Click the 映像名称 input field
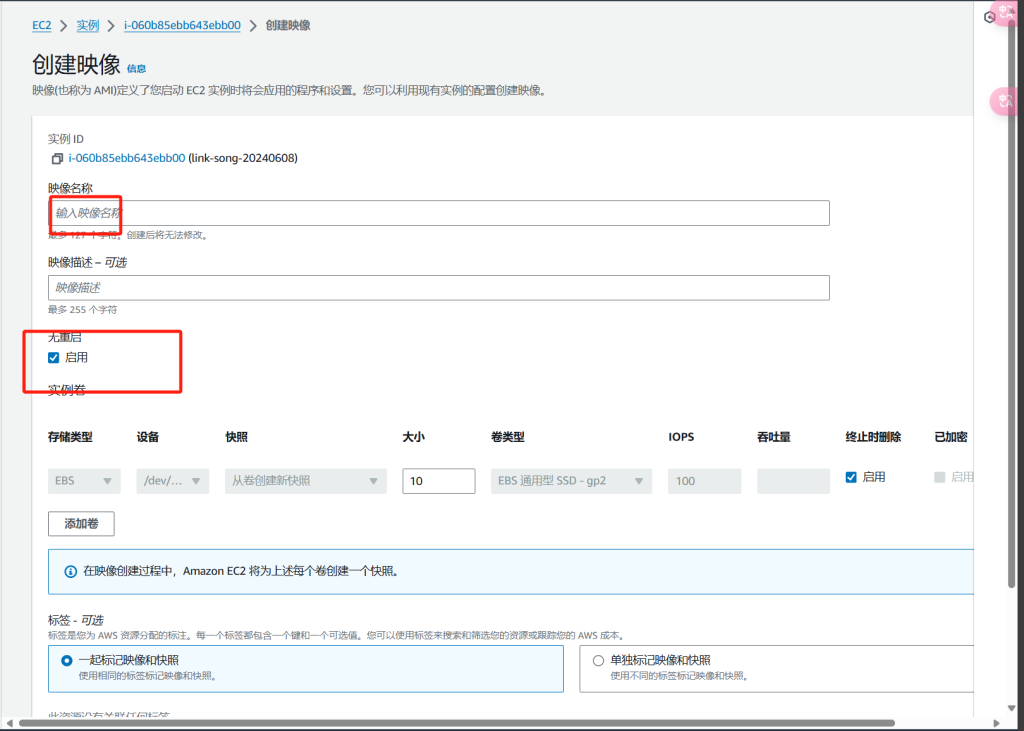 click(x=438, y=213)
